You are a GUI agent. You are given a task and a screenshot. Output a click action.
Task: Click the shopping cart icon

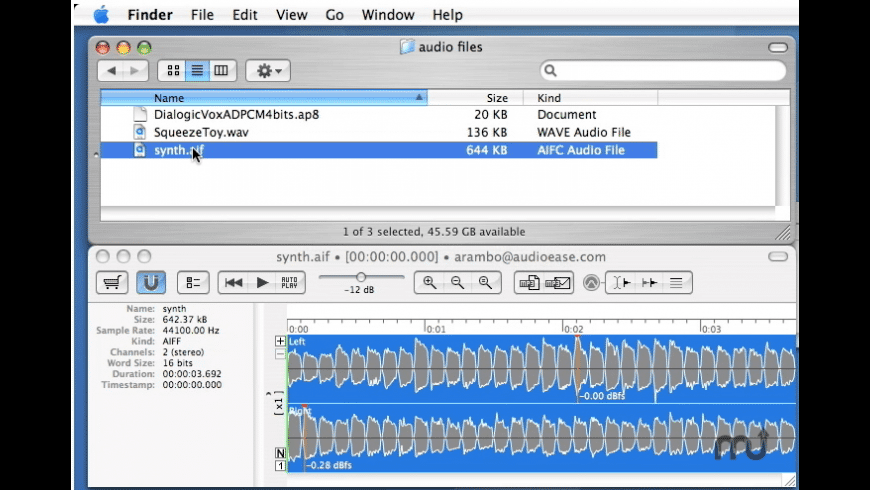coord(112,283)
